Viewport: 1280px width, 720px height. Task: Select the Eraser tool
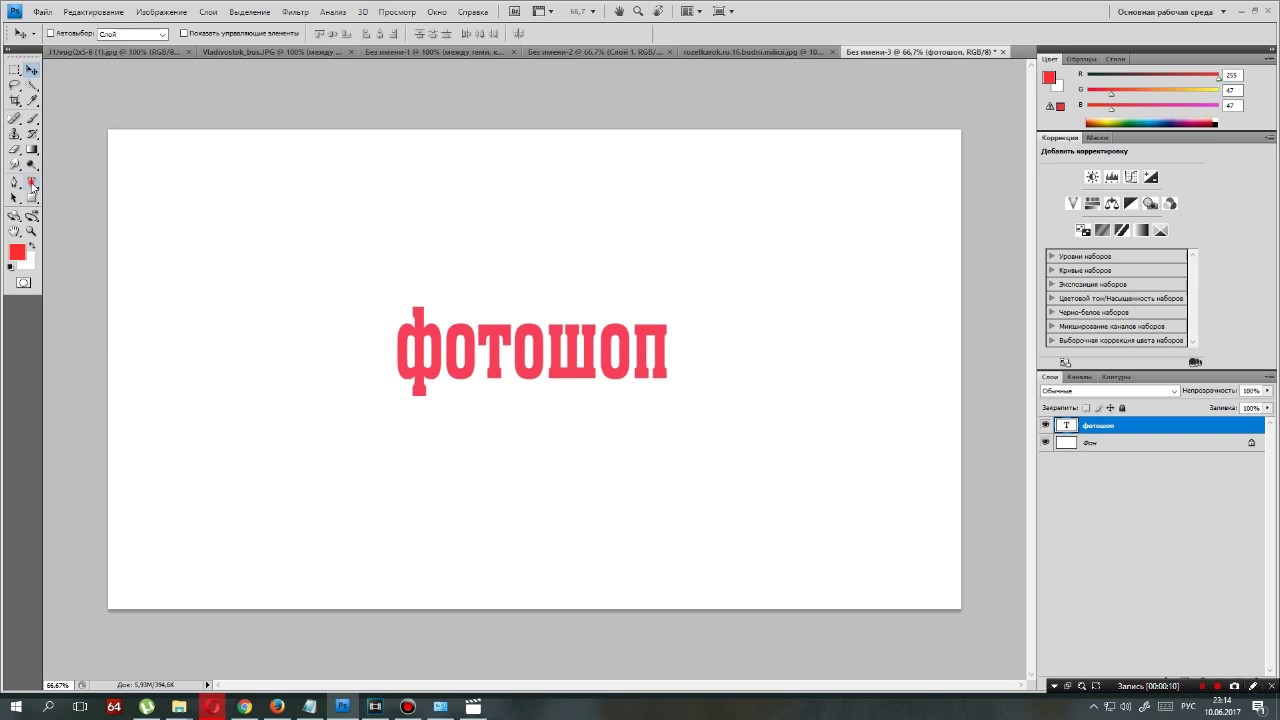click(x=15, y=149)
